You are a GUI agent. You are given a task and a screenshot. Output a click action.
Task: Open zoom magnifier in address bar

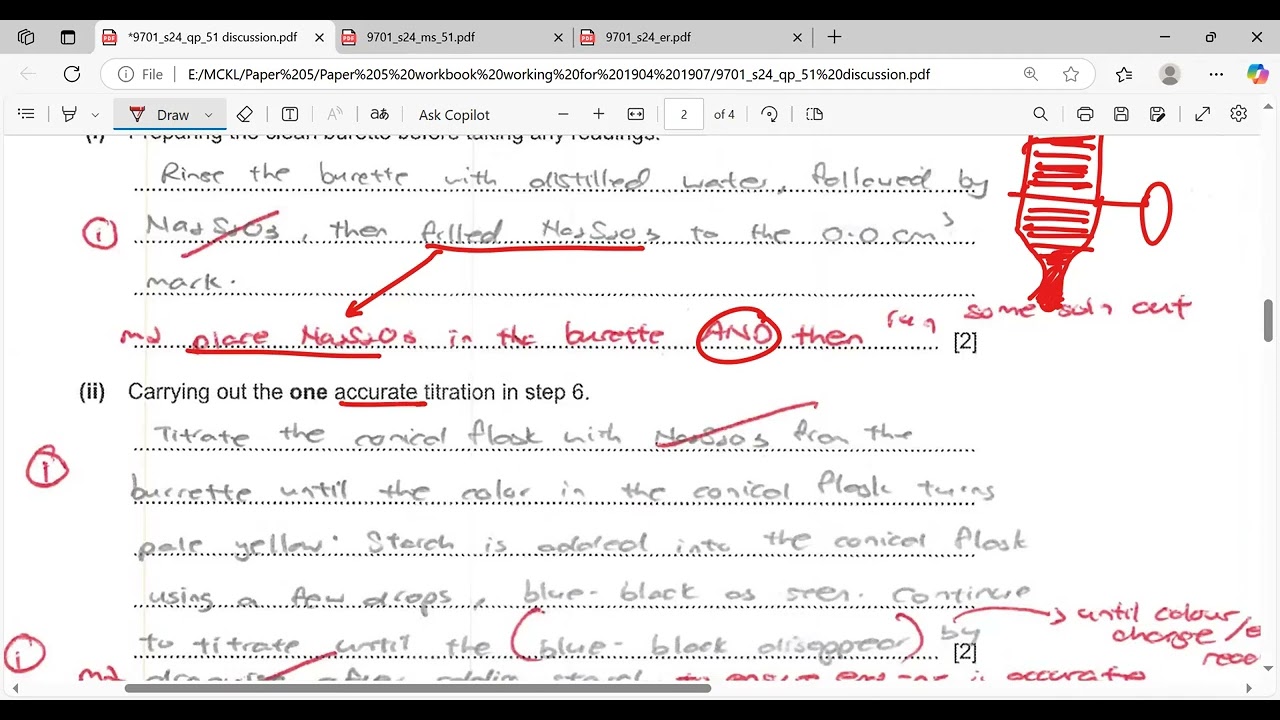click(1031, 74)
